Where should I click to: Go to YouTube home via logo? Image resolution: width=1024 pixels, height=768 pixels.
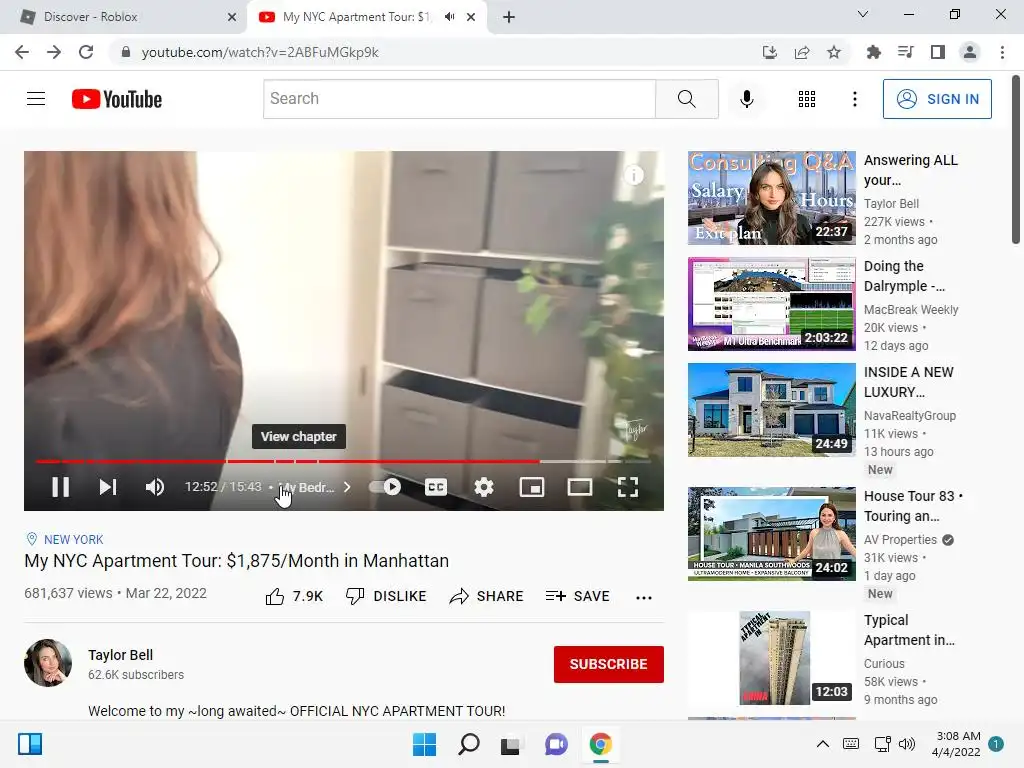pos(117,99)
